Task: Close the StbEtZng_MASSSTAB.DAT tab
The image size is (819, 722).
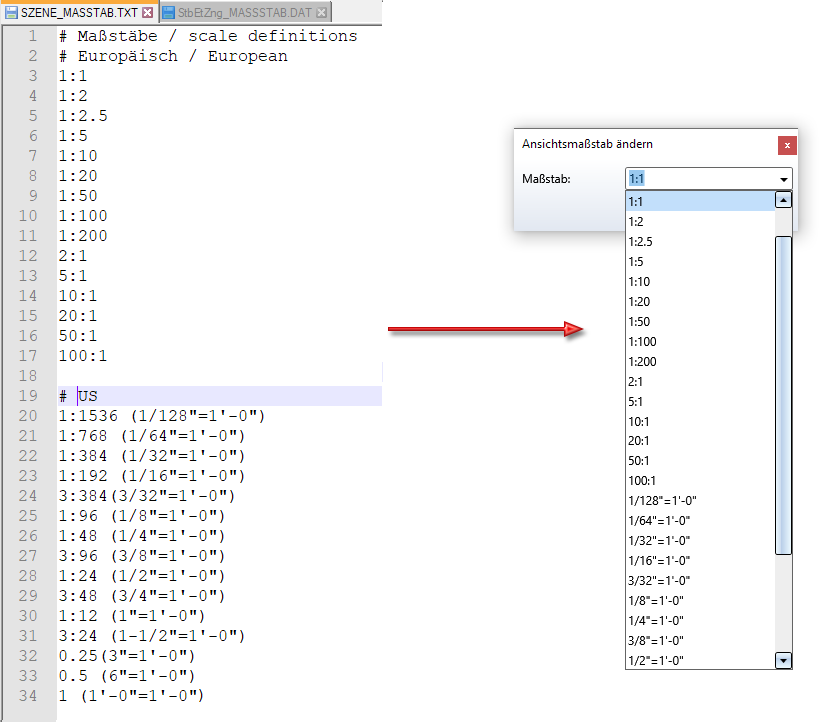Action: [x=322, y=13]
